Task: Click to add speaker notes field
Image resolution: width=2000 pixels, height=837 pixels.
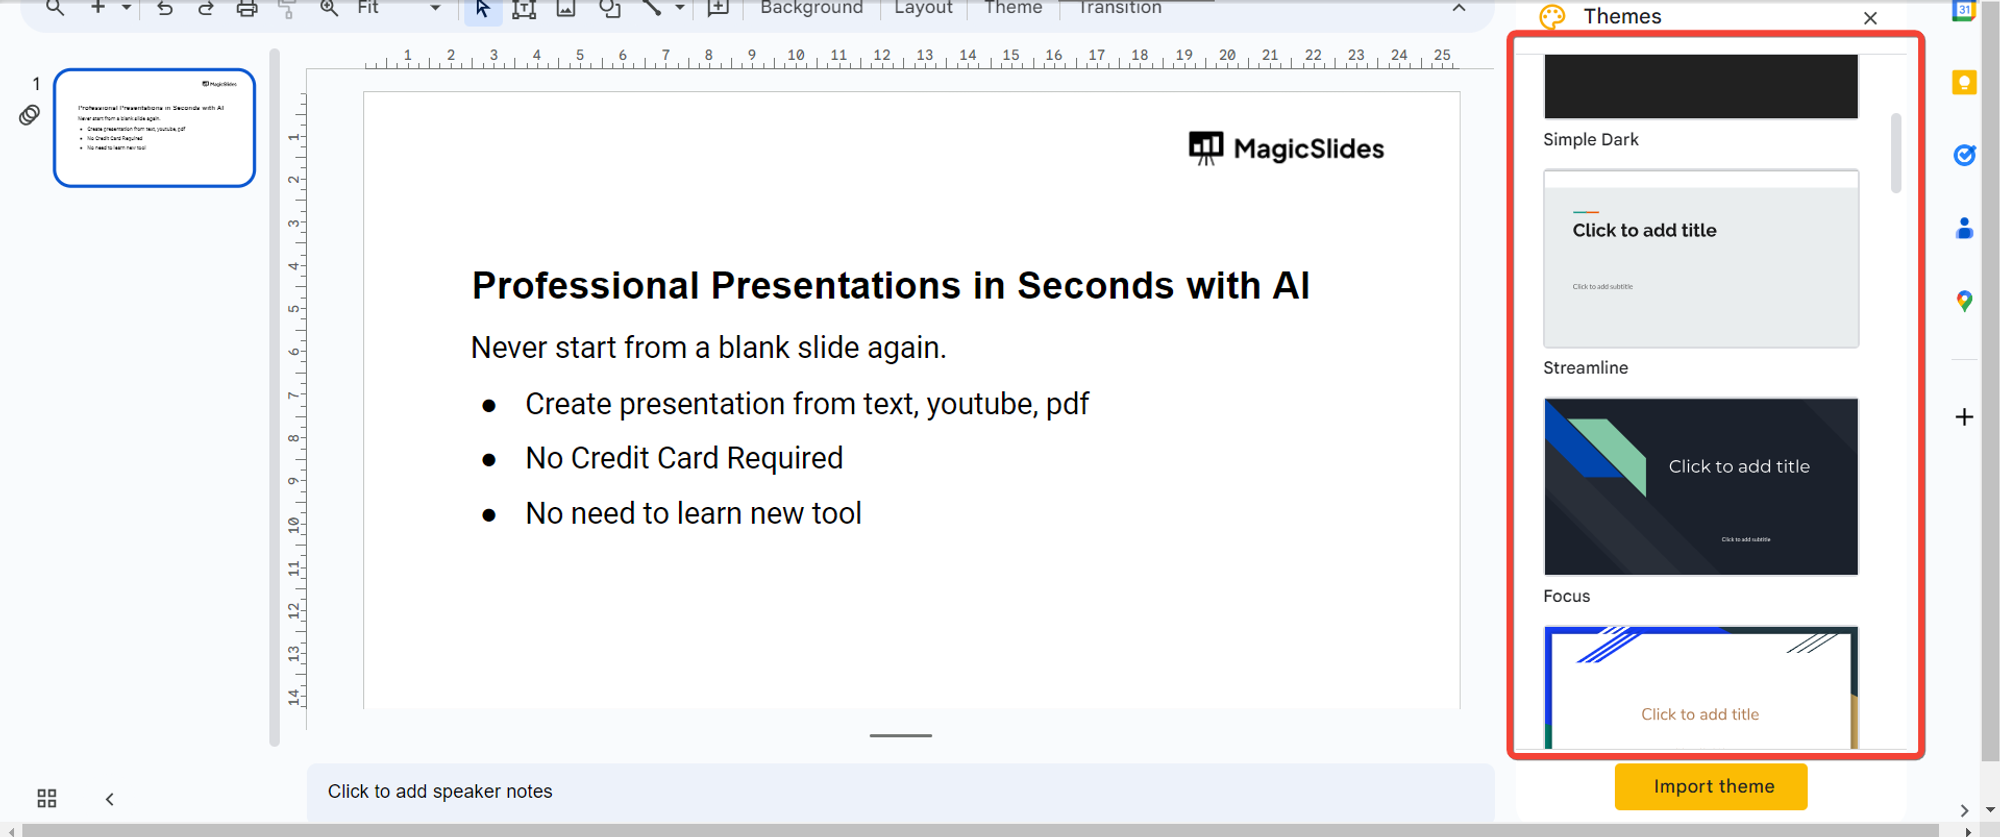Action: (900, 791)
